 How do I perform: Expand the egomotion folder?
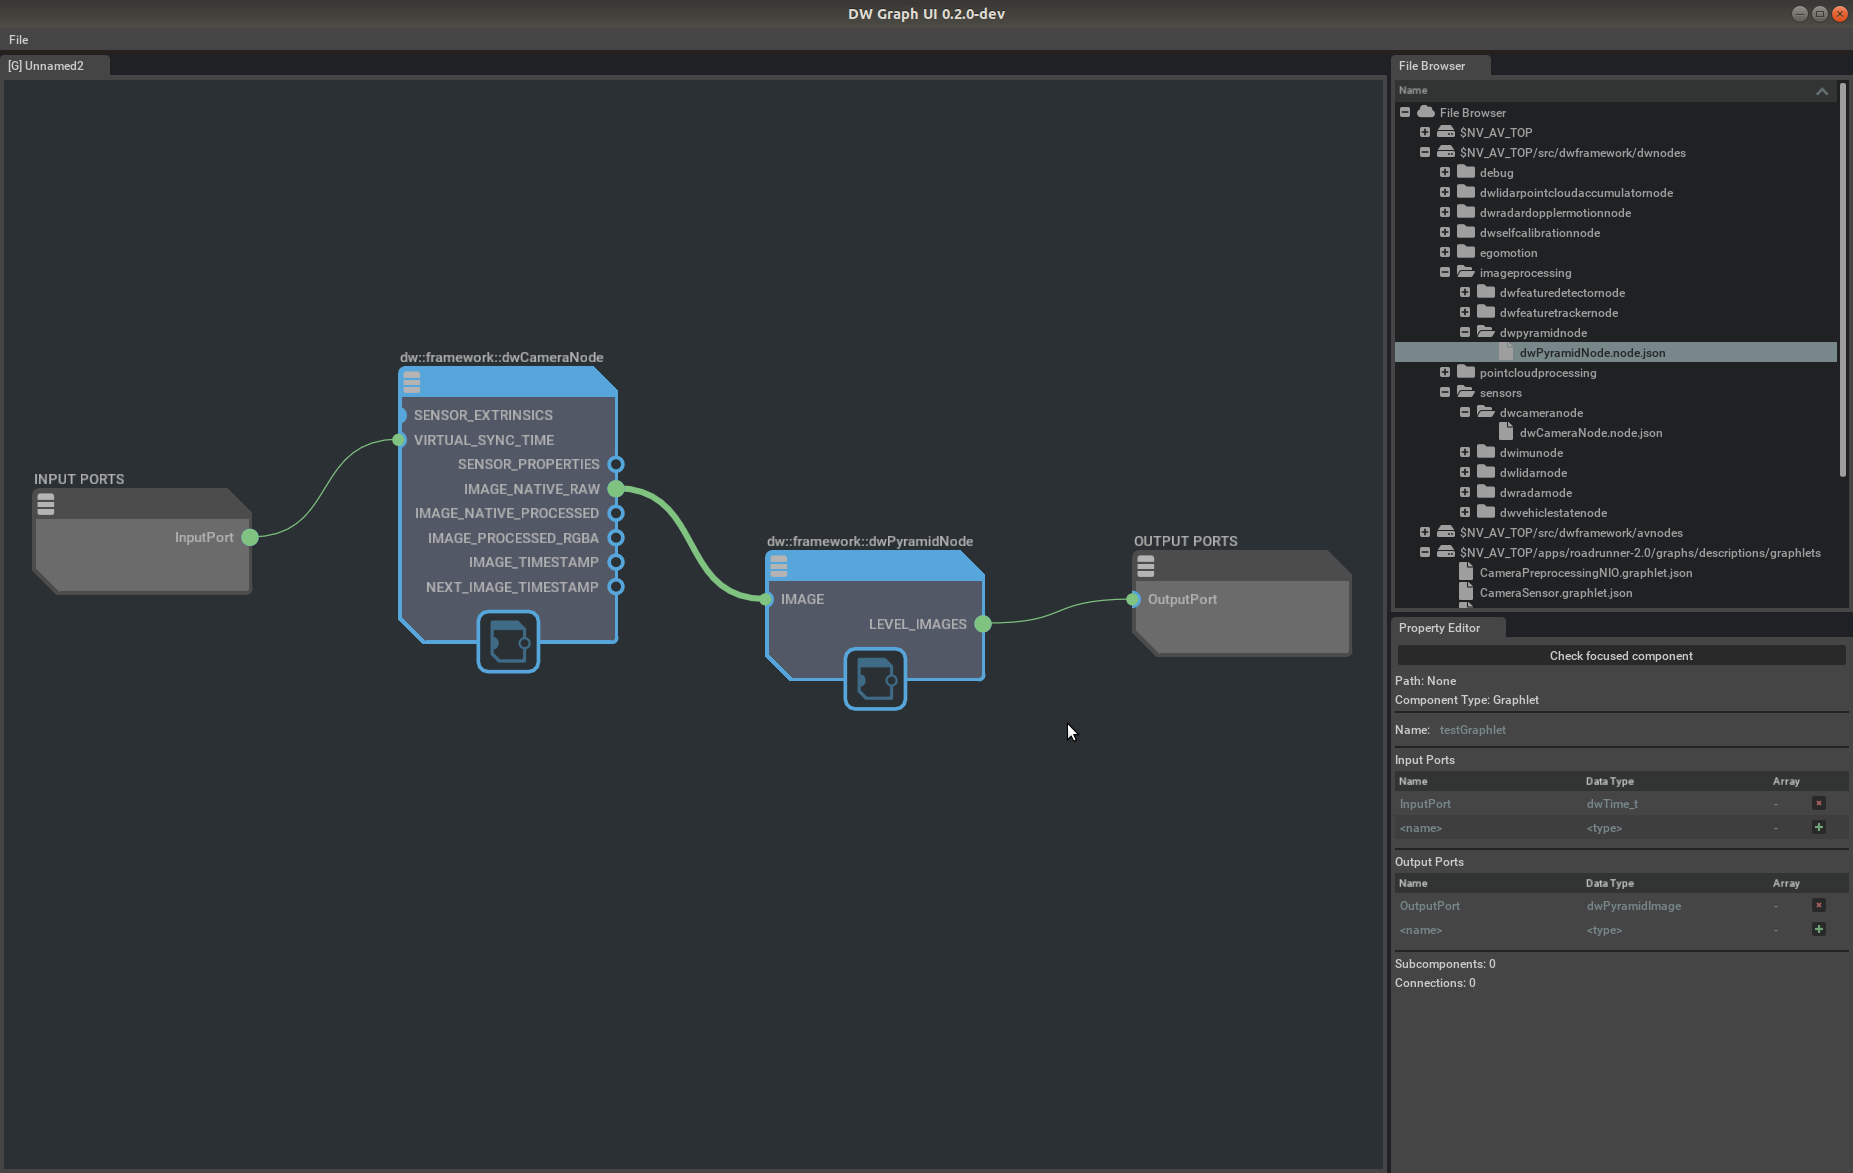pyautogui.click(x=1445, y=252)
